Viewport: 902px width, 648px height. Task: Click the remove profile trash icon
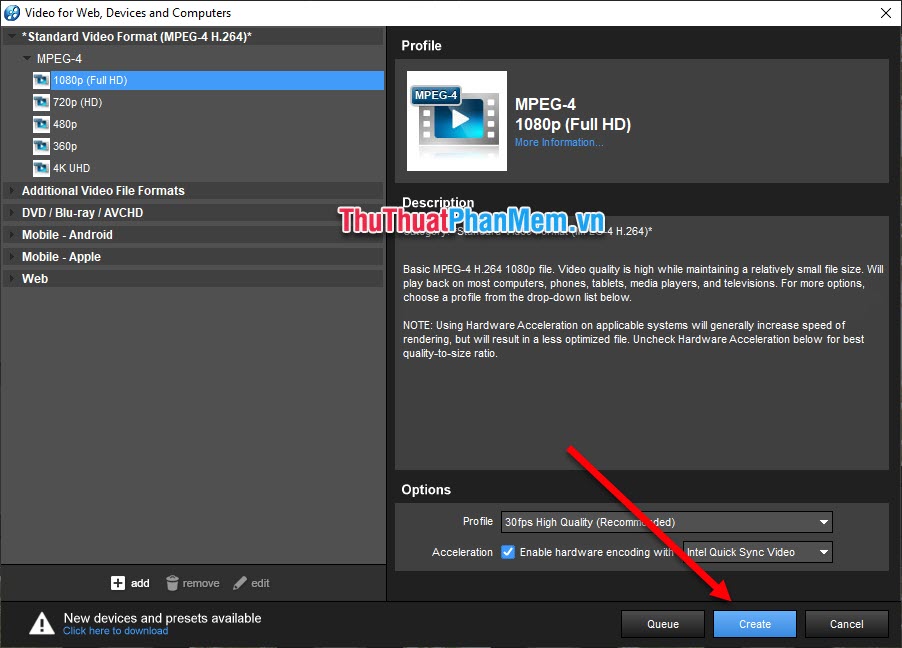[x=172, y=583]
